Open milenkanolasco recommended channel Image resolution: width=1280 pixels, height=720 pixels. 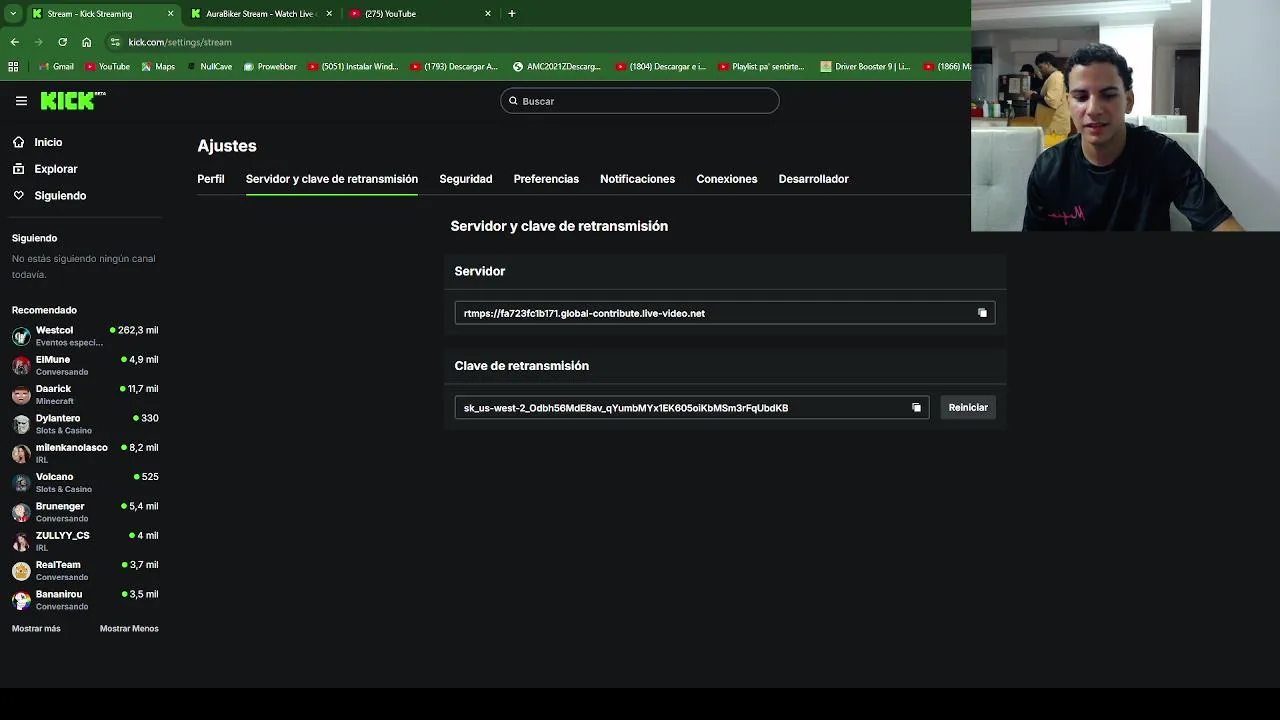pos(85,453)
